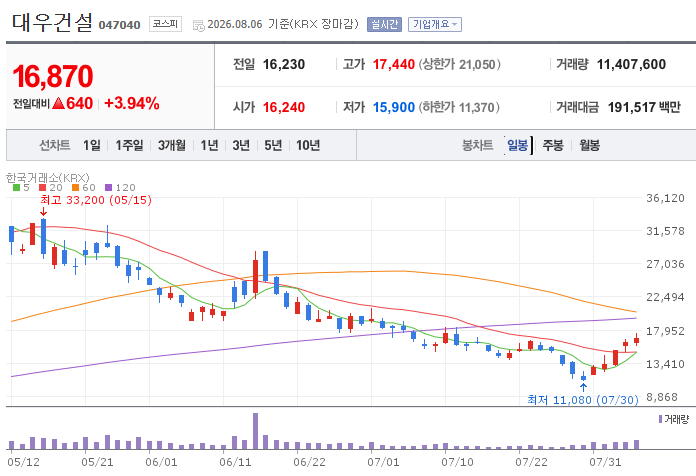Screen dimensions: 696x476
Task: Click the 거래량 volume legend marker
Action: click(660, 419)
